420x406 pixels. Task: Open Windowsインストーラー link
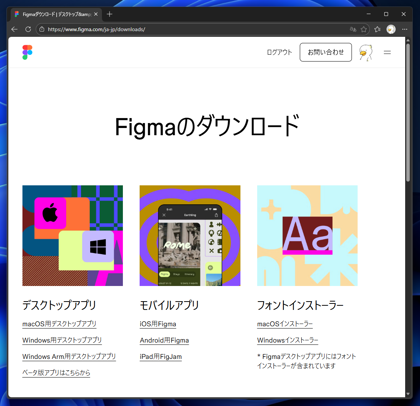tap(287, 340)
